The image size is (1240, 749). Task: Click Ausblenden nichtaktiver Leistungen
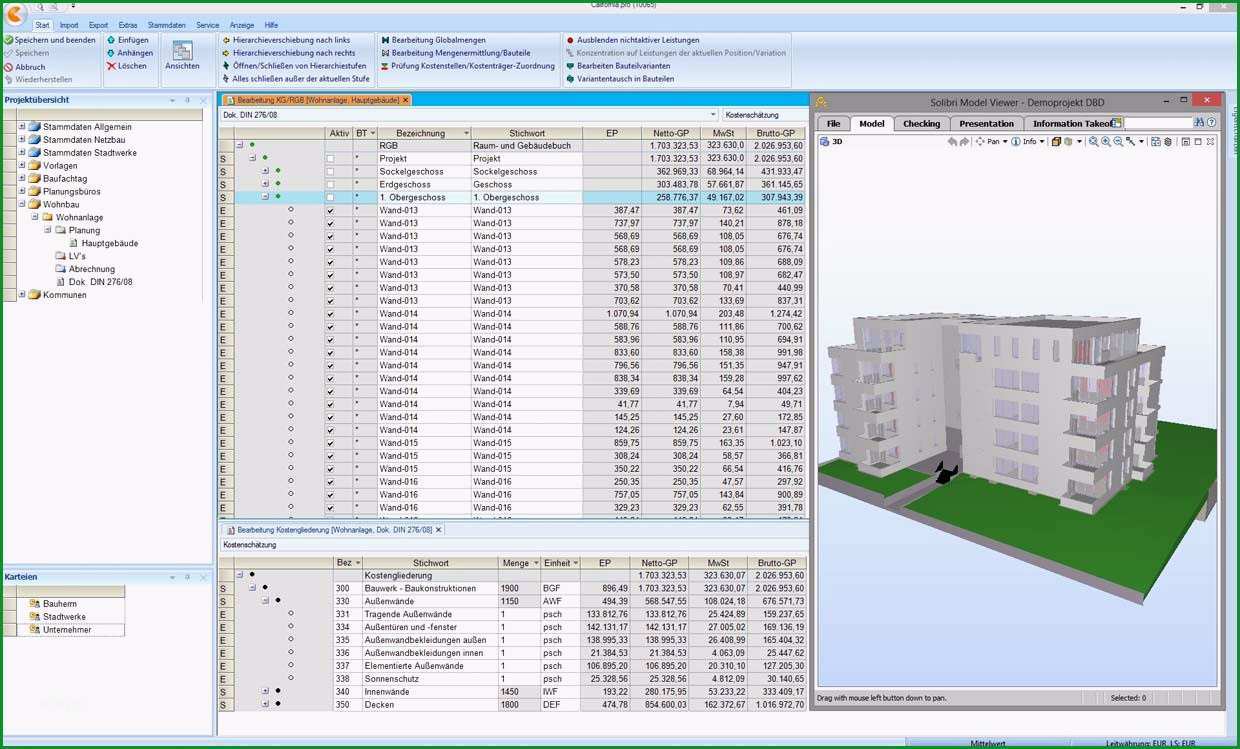coord(632,40)
